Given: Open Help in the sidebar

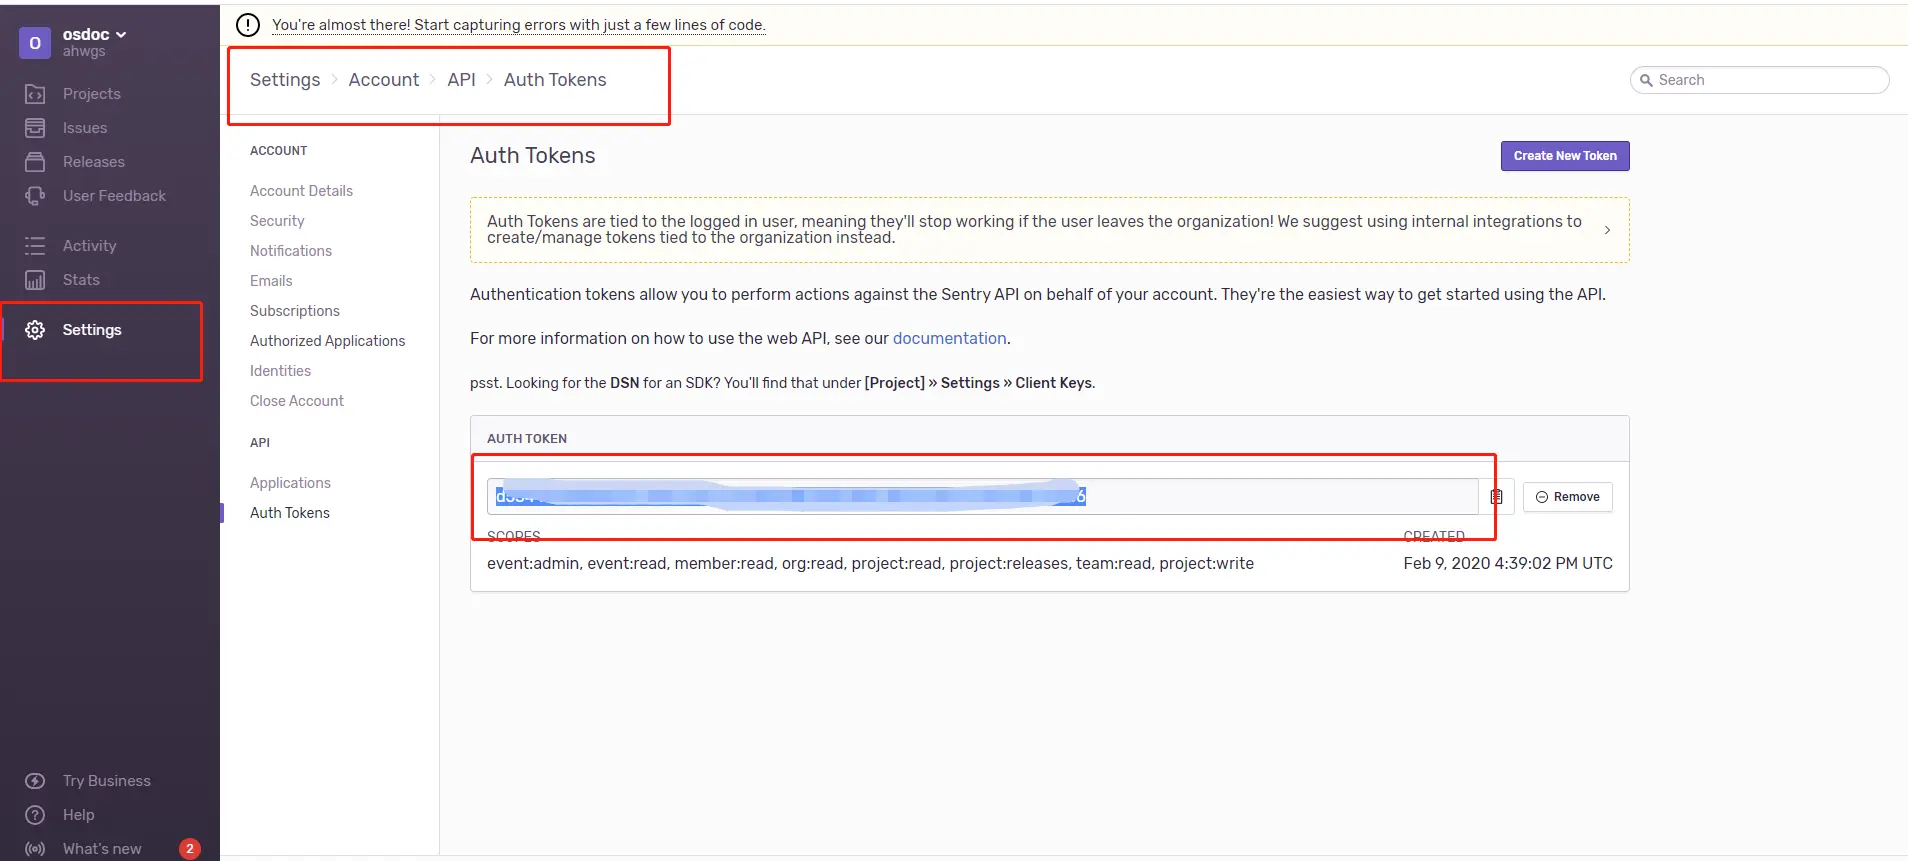Looking at the screenshot, I should point(79,815).
